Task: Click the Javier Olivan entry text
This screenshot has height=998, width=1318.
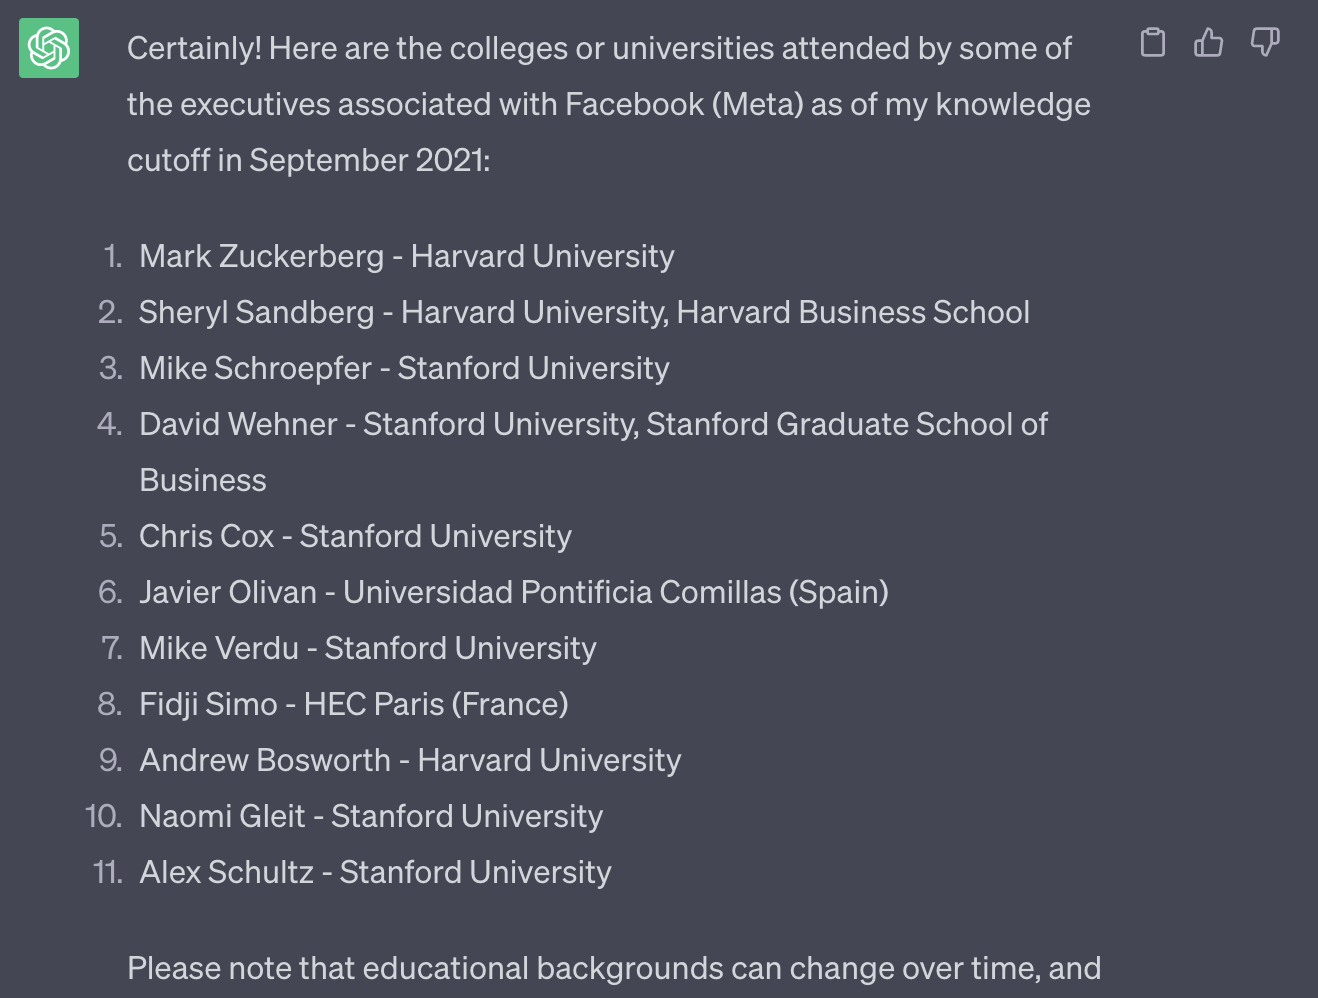Action: [x=514, y=592]
